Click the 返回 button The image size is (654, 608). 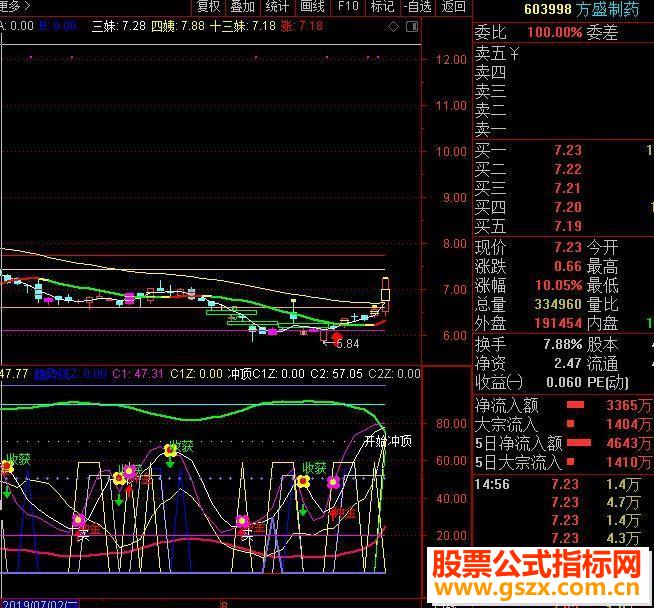click(x=453, y=6)
